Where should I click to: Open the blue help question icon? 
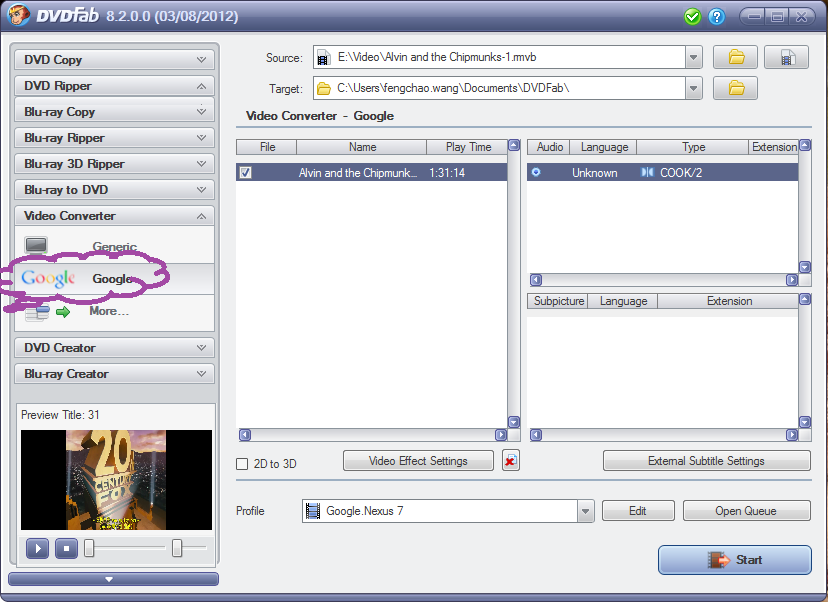tap(717, 17)
